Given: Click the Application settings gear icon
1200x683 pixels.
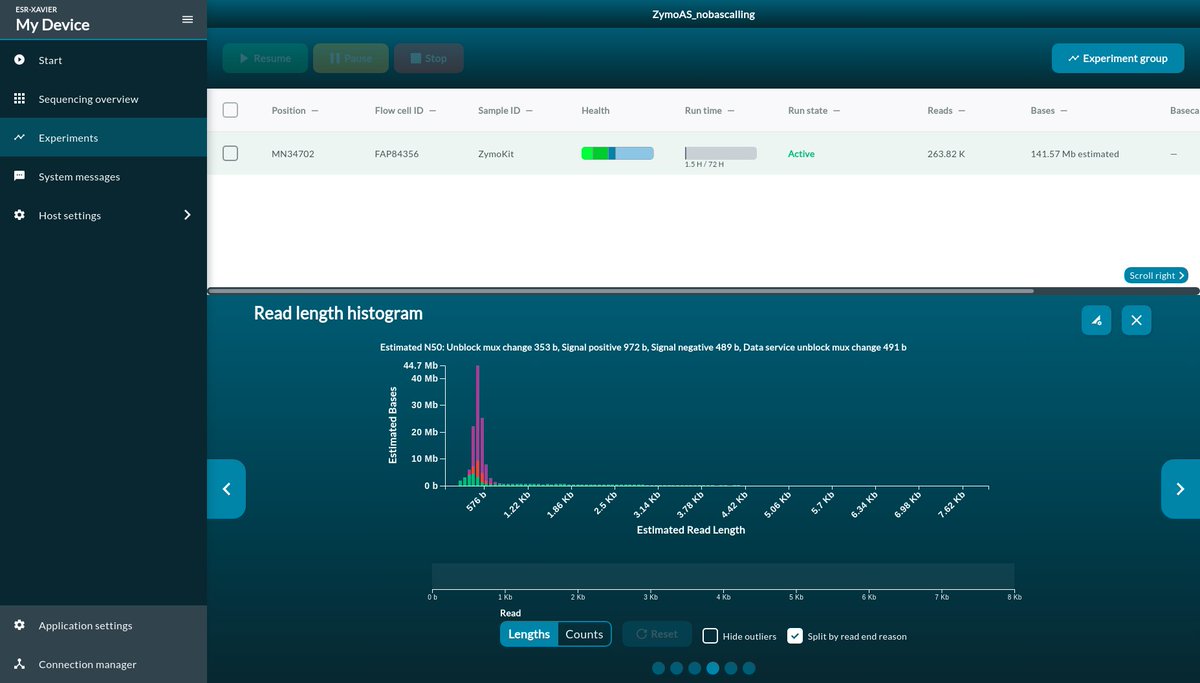Looking at the screenshot, I should pos(19,625).
